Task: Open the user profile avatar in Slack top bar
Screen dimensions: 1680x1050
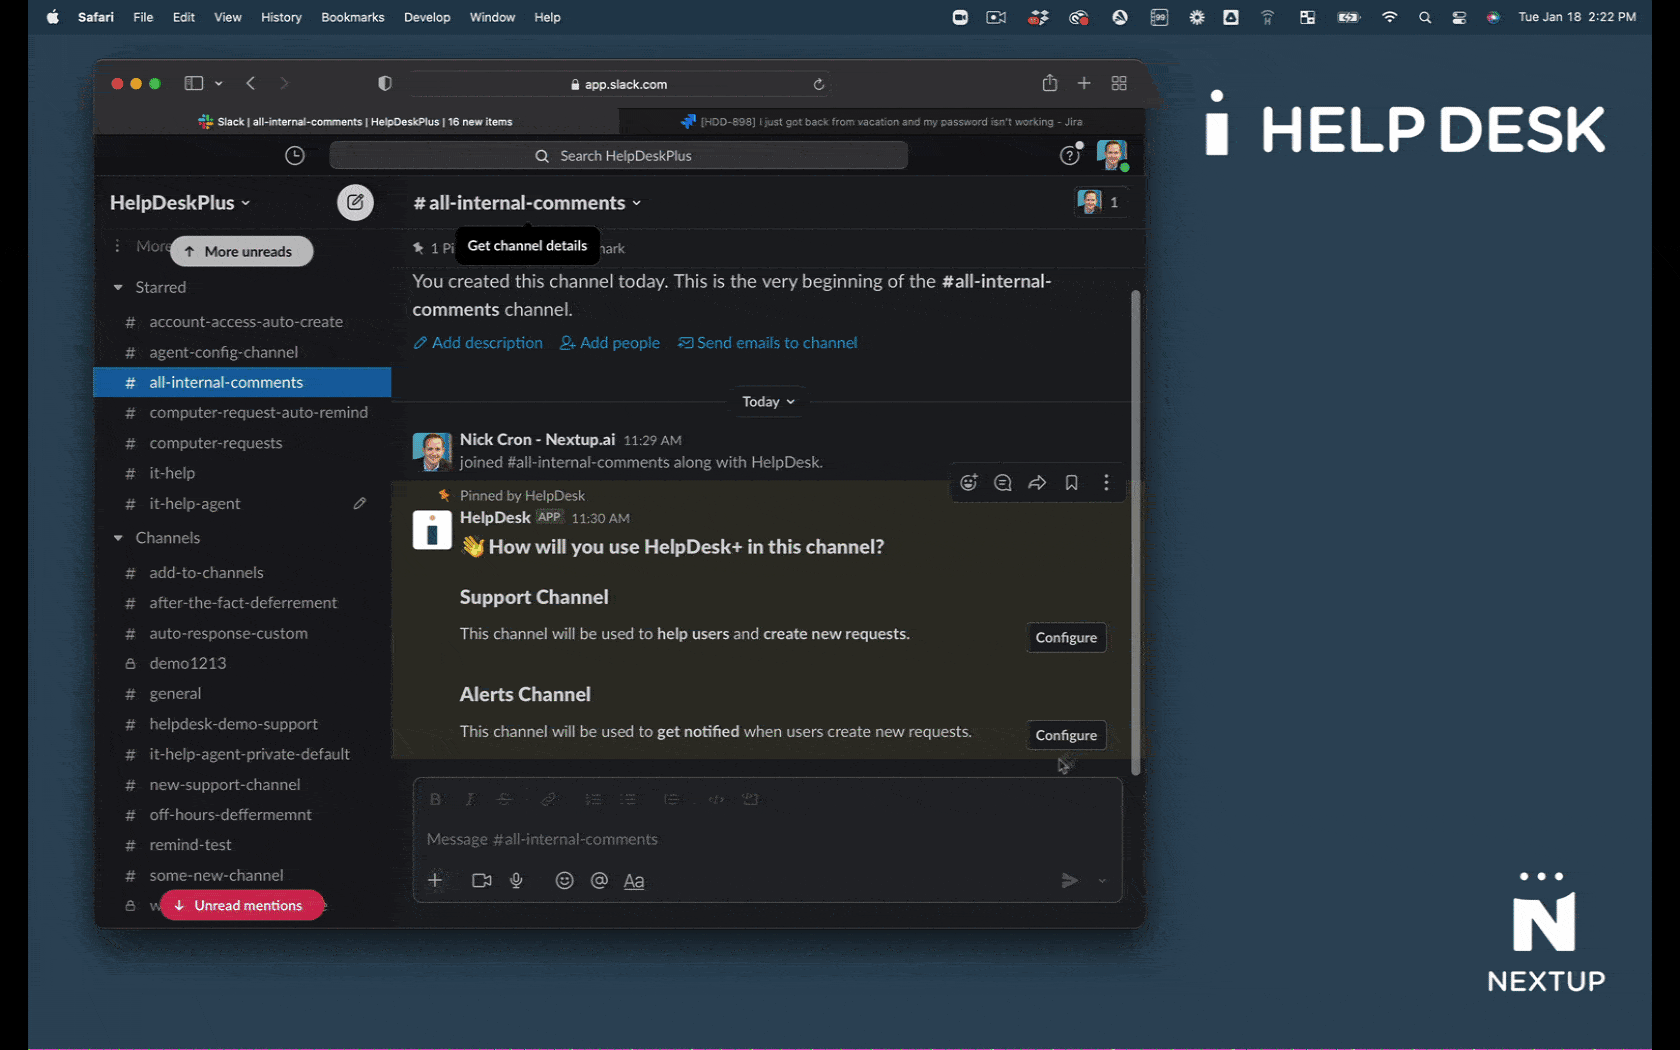Action: point(1112,155)
